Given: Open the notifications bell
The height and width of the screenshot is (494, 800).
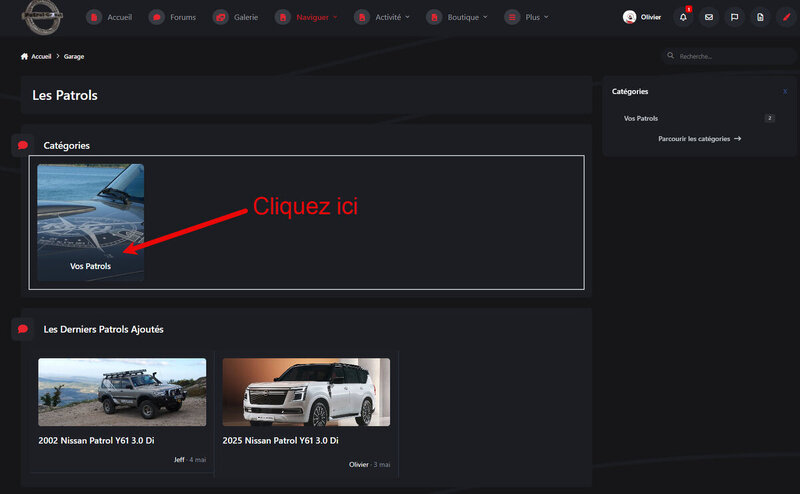Looking at the screenshot, I should [683, 17].
